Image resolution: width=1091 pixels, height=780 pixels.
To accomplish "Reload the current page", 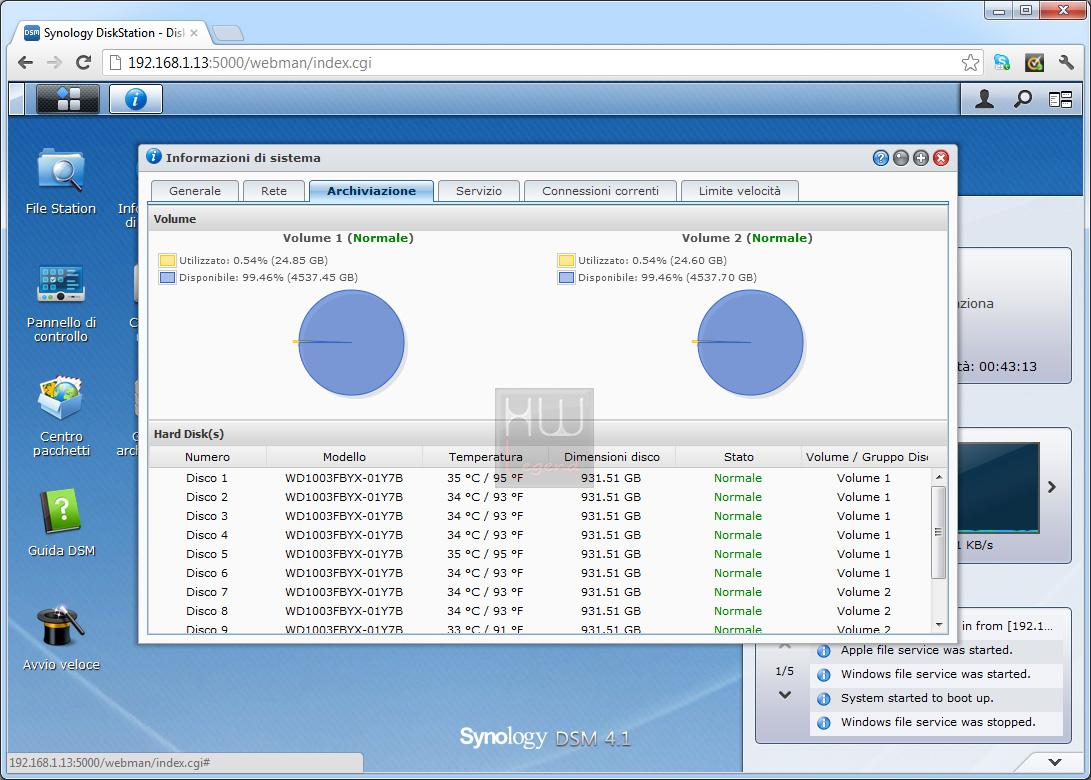I will pos(83,63).
